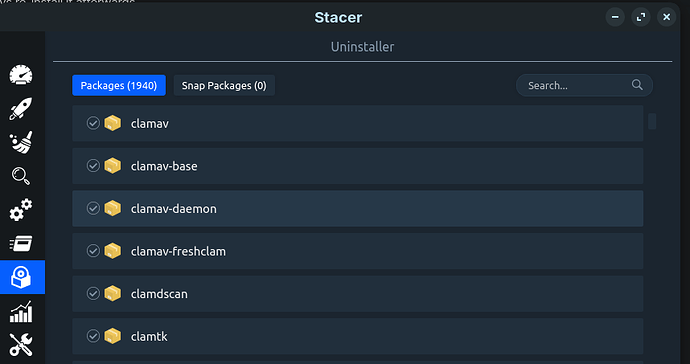690x364 pixels.
Task: Select the Uninstaller sidebar icon
Action: click(x=22, y=277)
